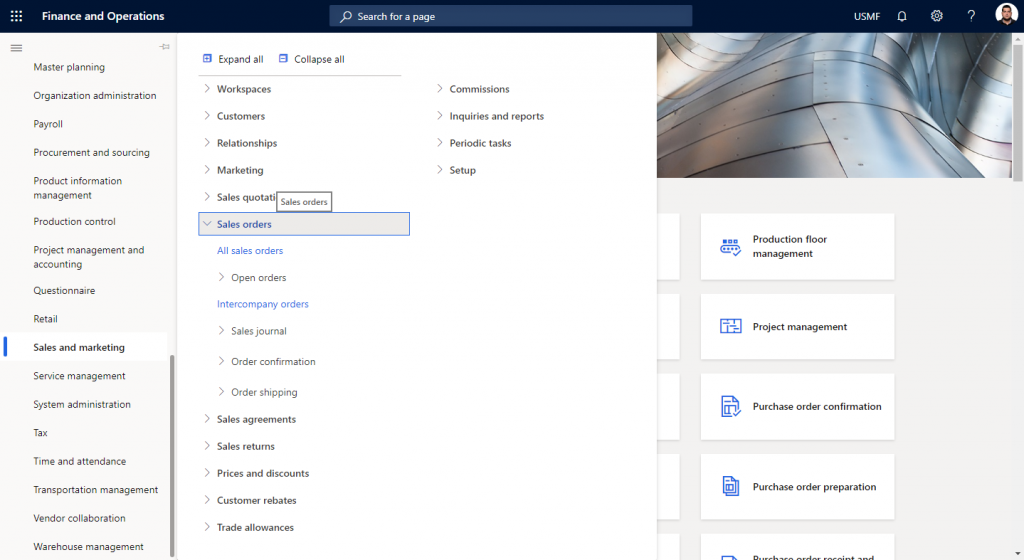
Task: Open the Tax module
Action: coord(40,433)
